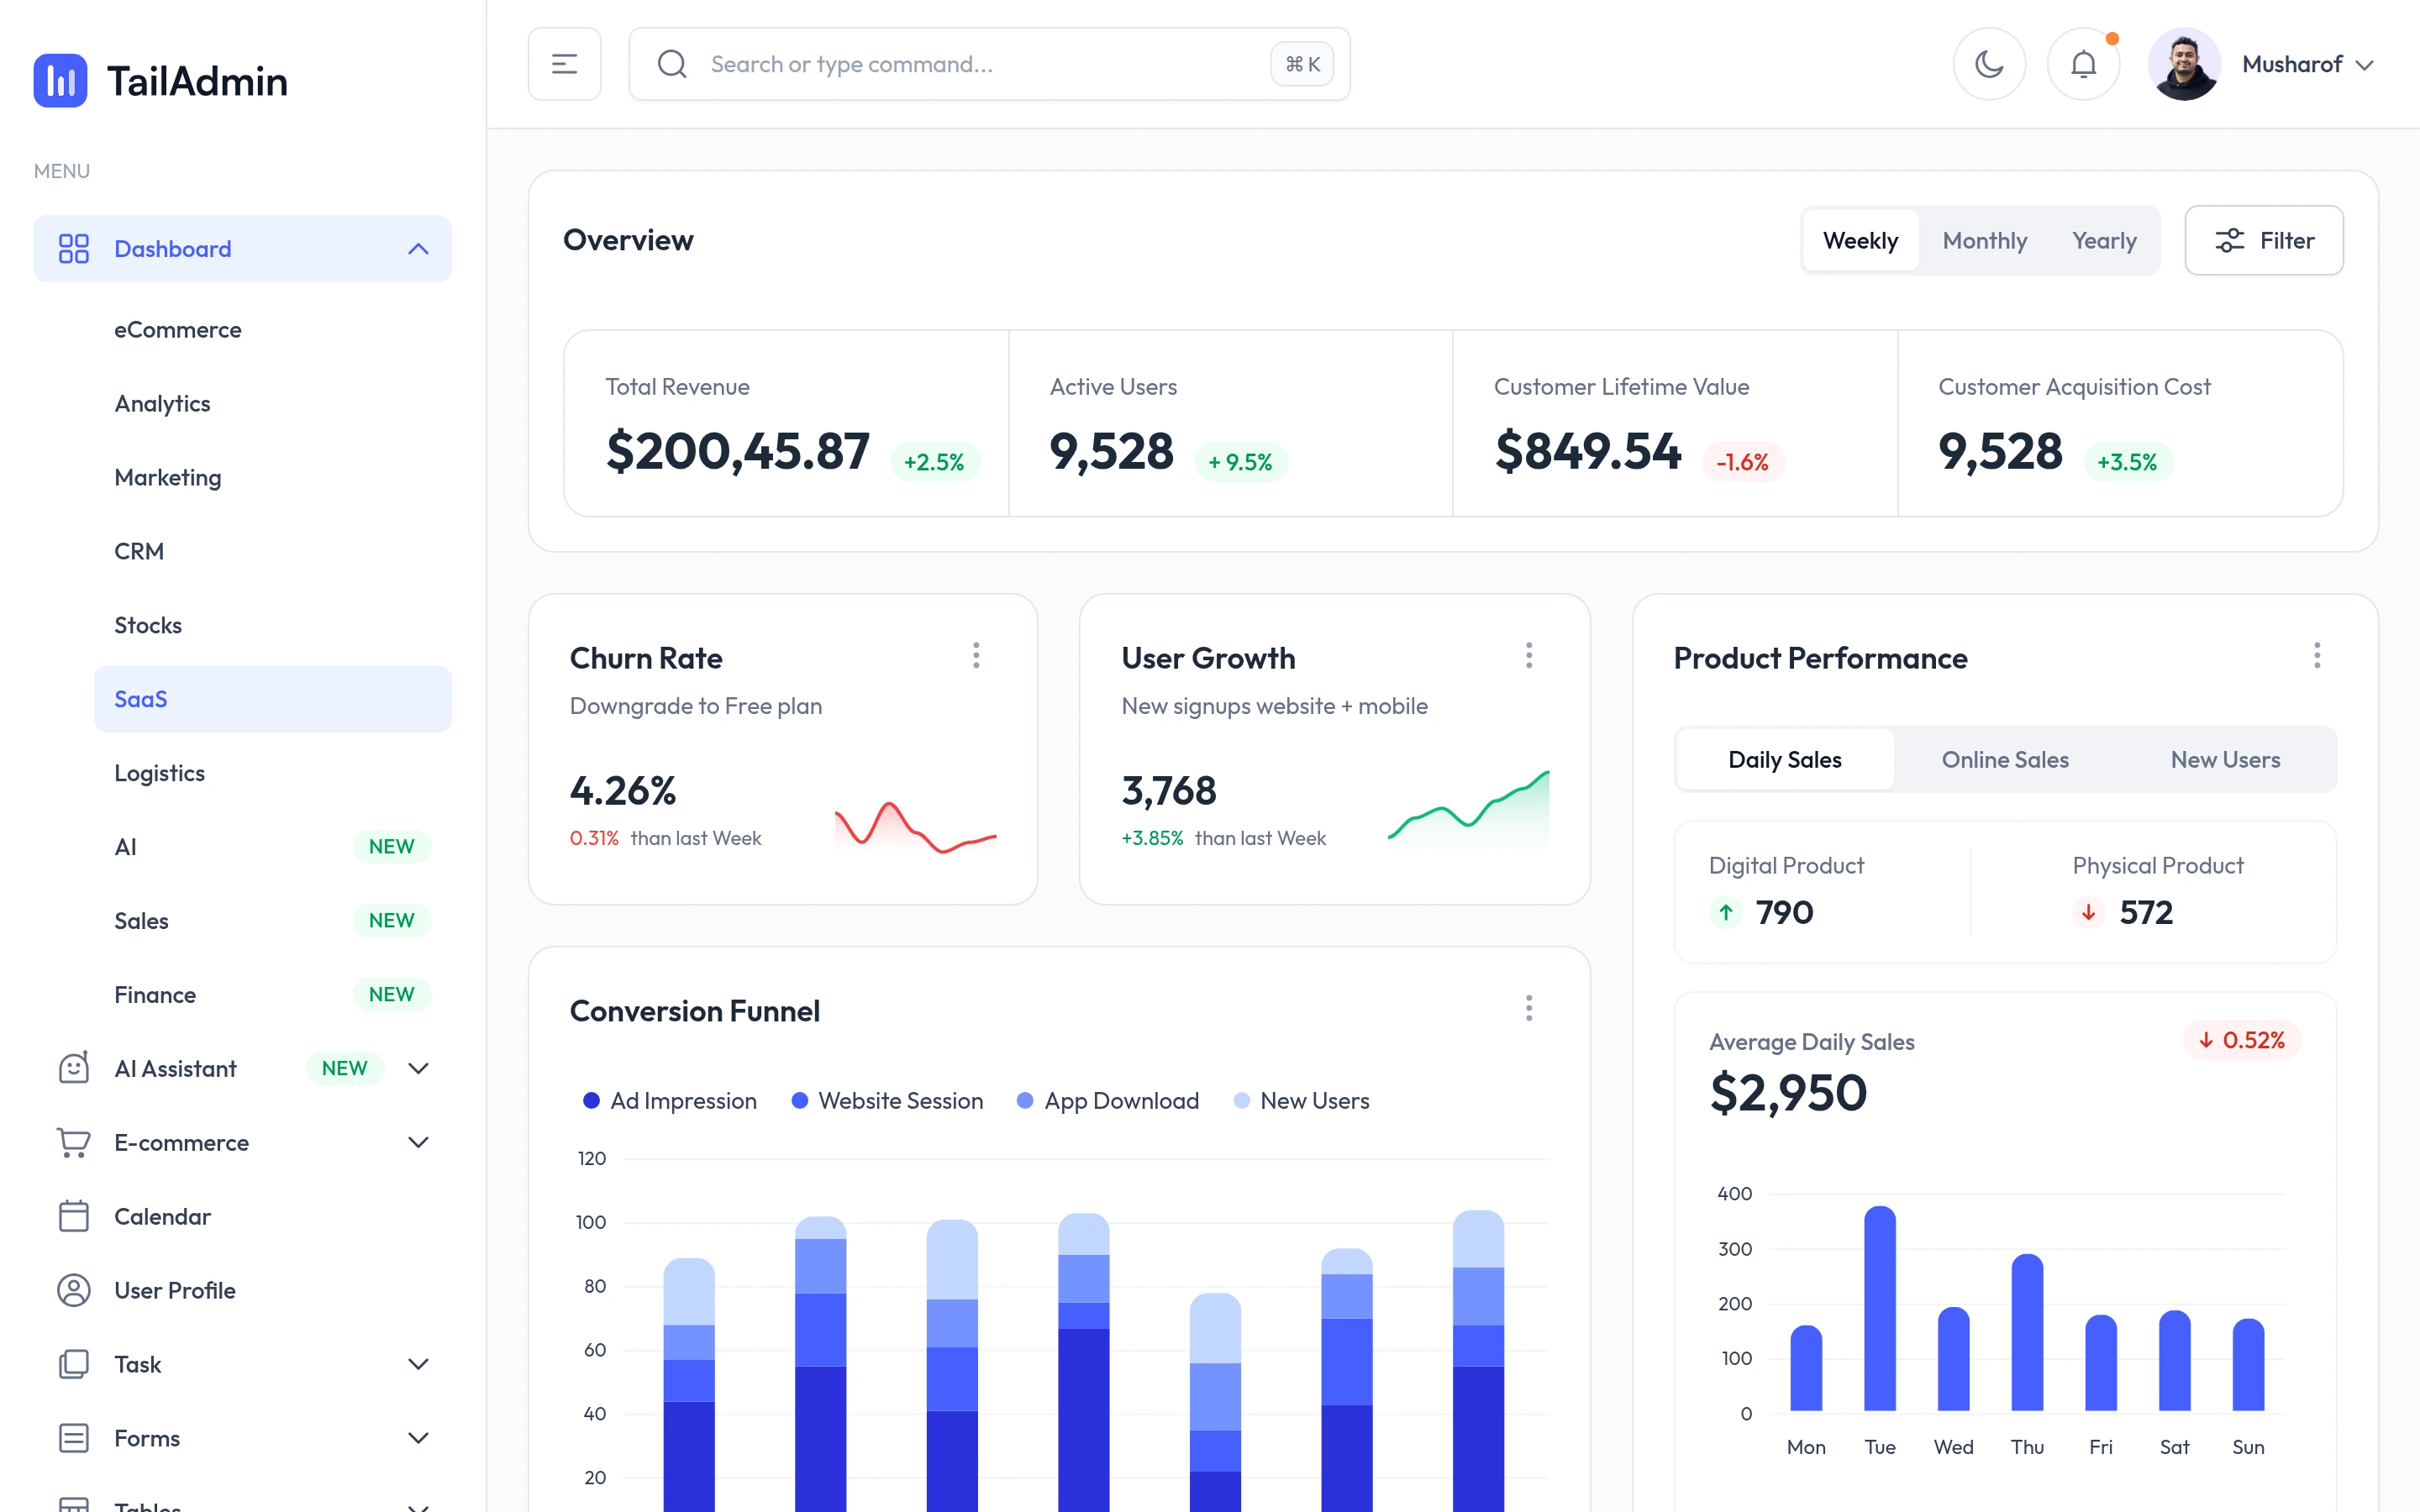The width and height of the screenshot is (2420, 1512).
Task: Go to the Marketing dashboard
Action: [168, 478]
